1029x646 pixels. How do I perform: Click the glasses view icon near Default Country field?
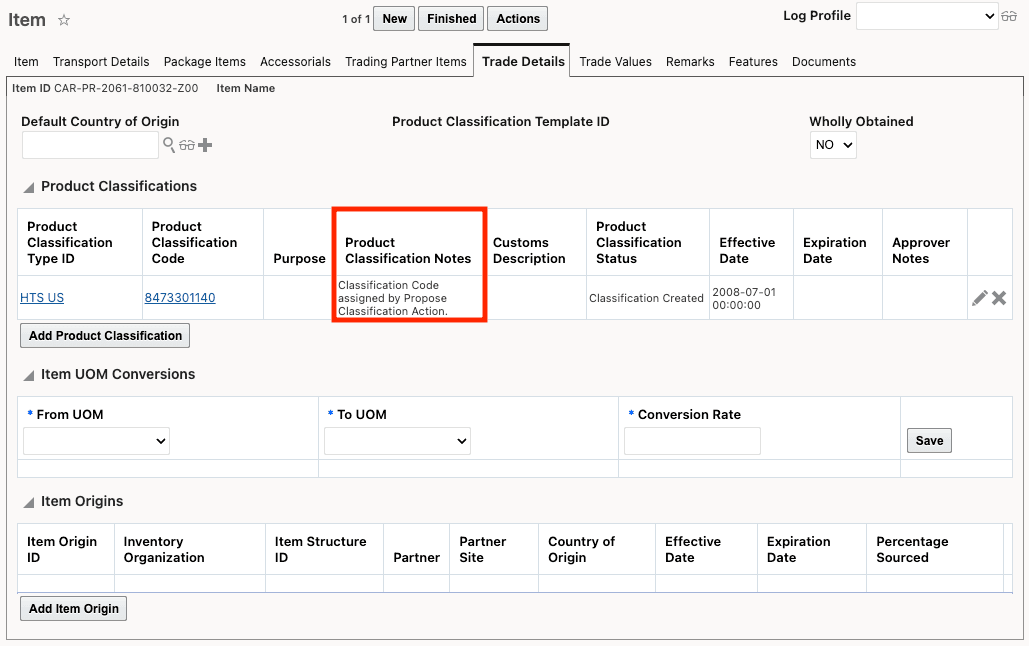pos(188,145)
